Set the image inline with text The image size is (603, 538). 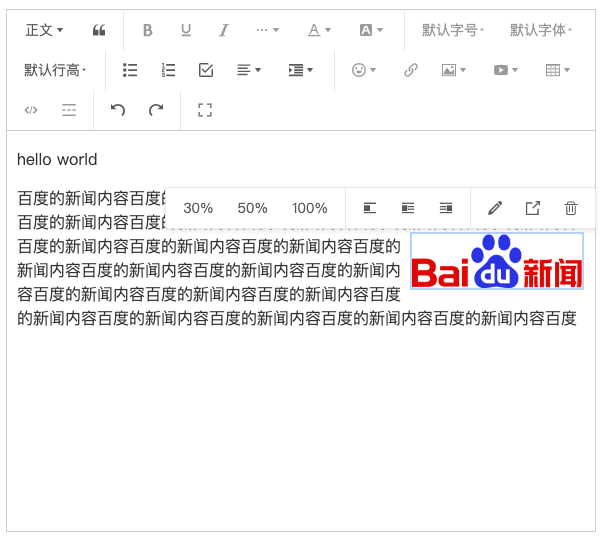[x=408, y=208]
